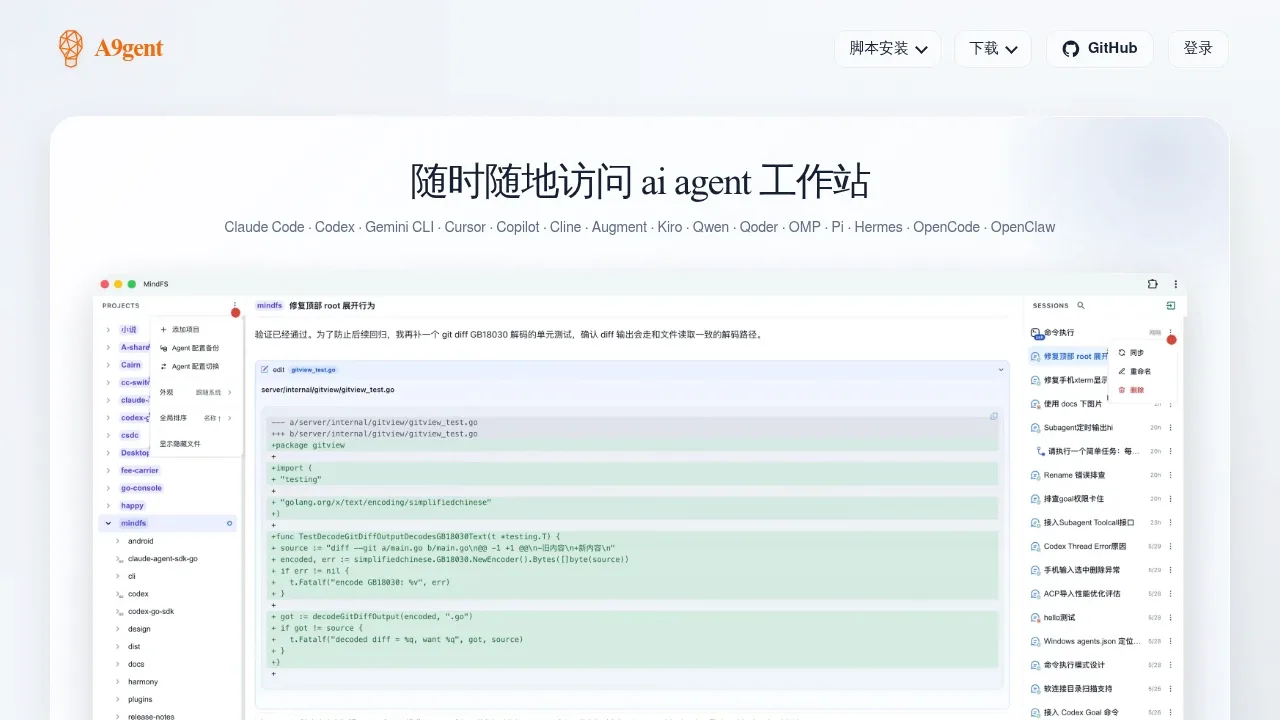
Task: Open kebab menu for Subagent定时输出hi session
Action: point(1171,427)
